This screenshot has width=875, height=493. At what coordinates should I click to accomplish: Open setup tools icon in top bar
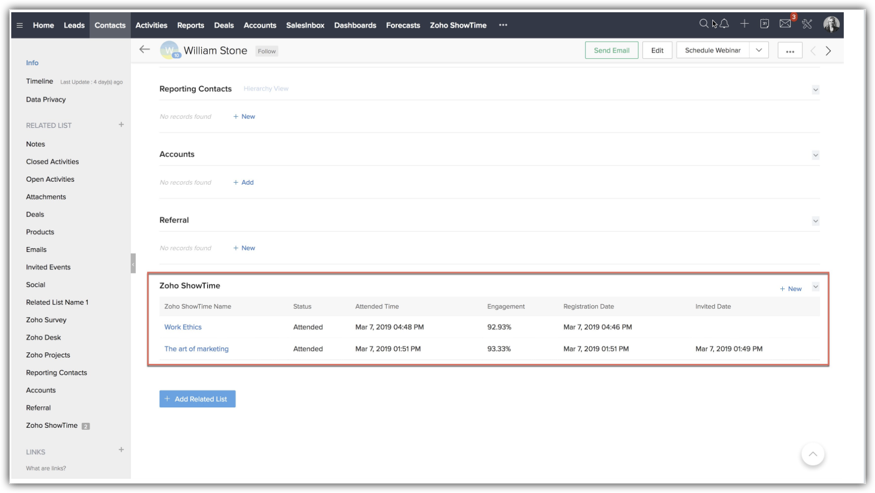807,23
